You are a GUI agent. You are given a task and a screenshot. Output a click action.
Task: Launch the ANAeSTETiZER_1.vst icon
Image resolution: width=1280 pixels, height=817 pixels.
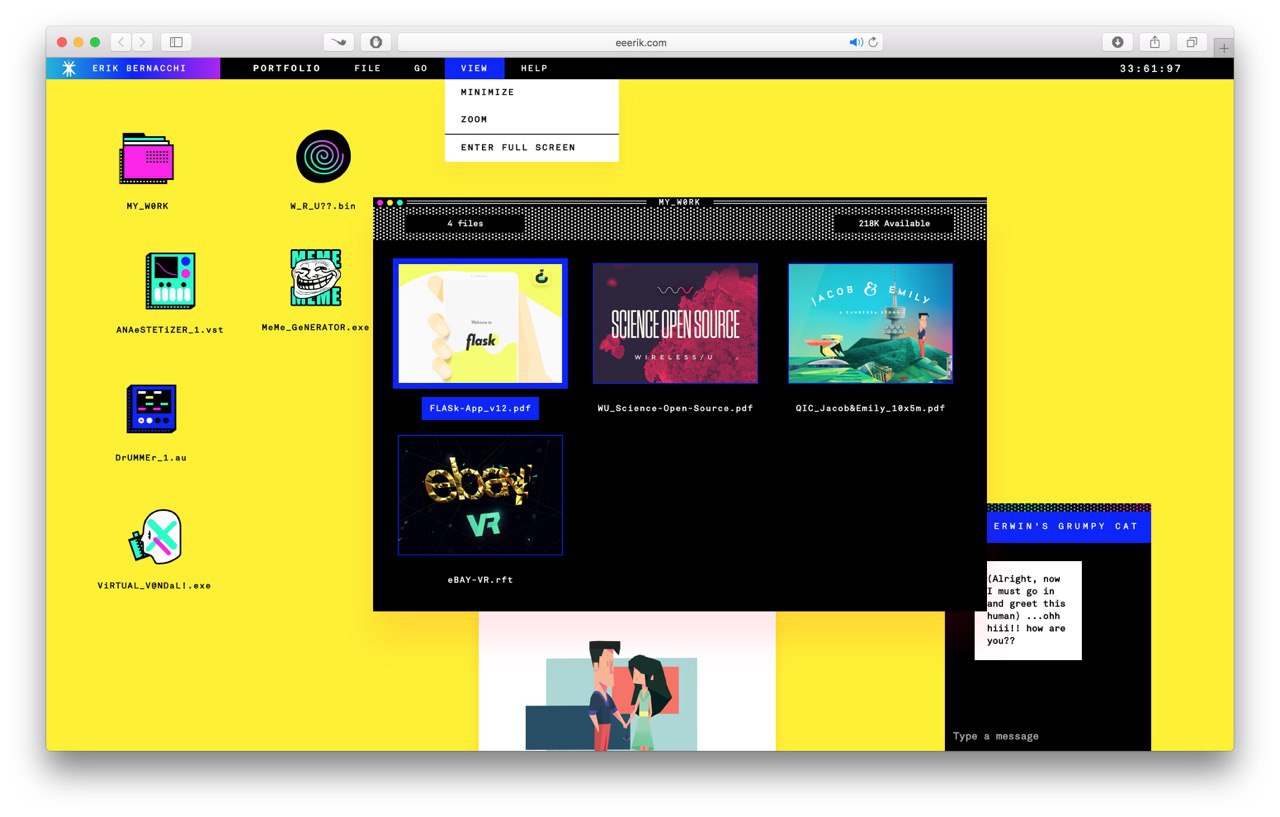[170, 281]
